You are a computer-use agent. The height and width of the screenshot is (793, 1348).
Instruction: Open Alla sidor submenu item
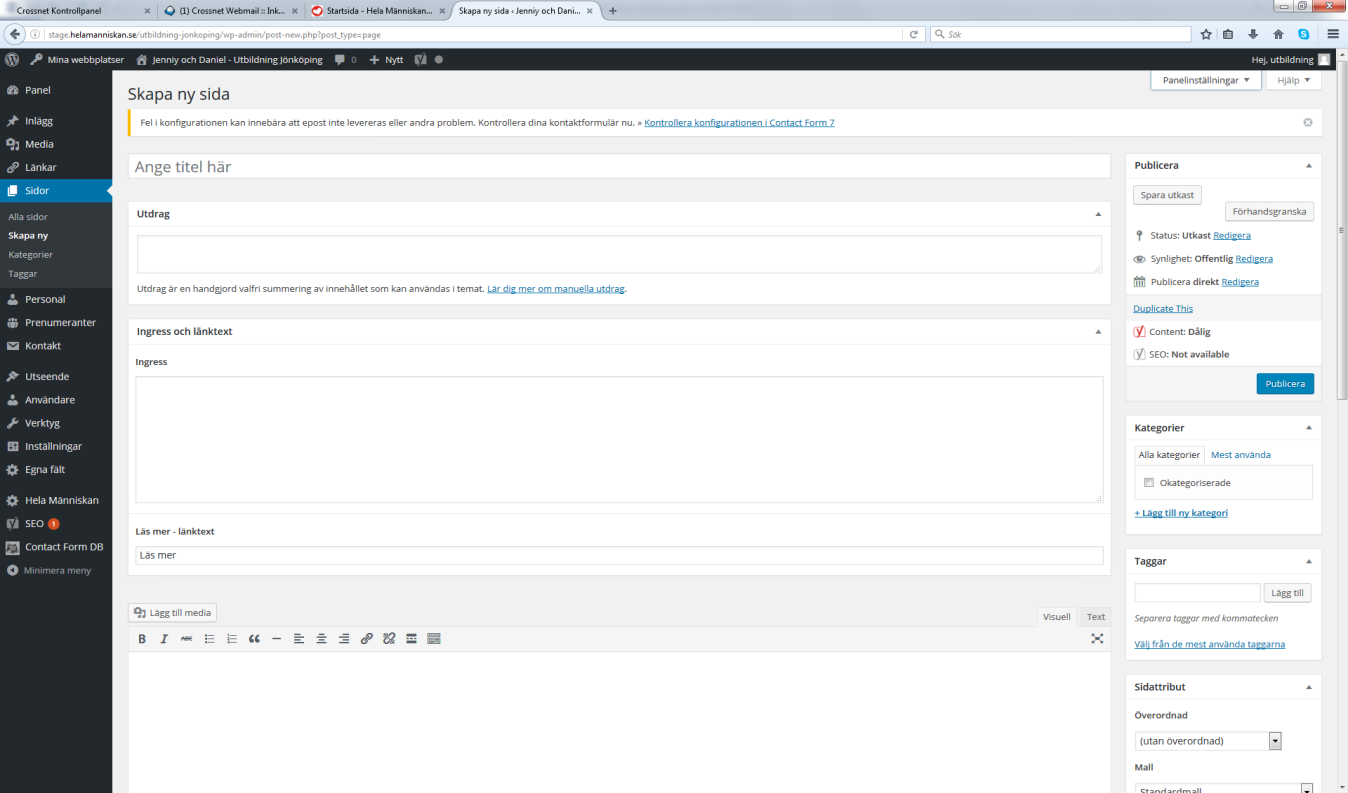28,217
